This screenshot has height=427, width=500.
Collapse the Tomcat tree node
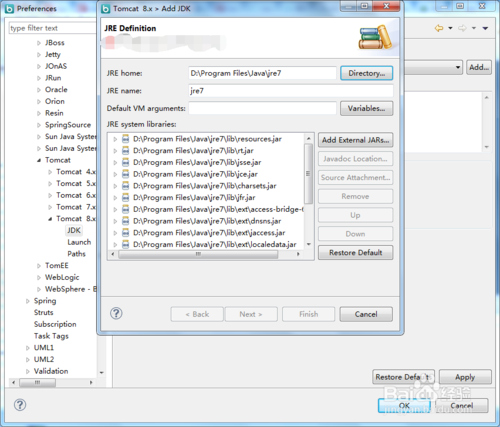[39, 160]
